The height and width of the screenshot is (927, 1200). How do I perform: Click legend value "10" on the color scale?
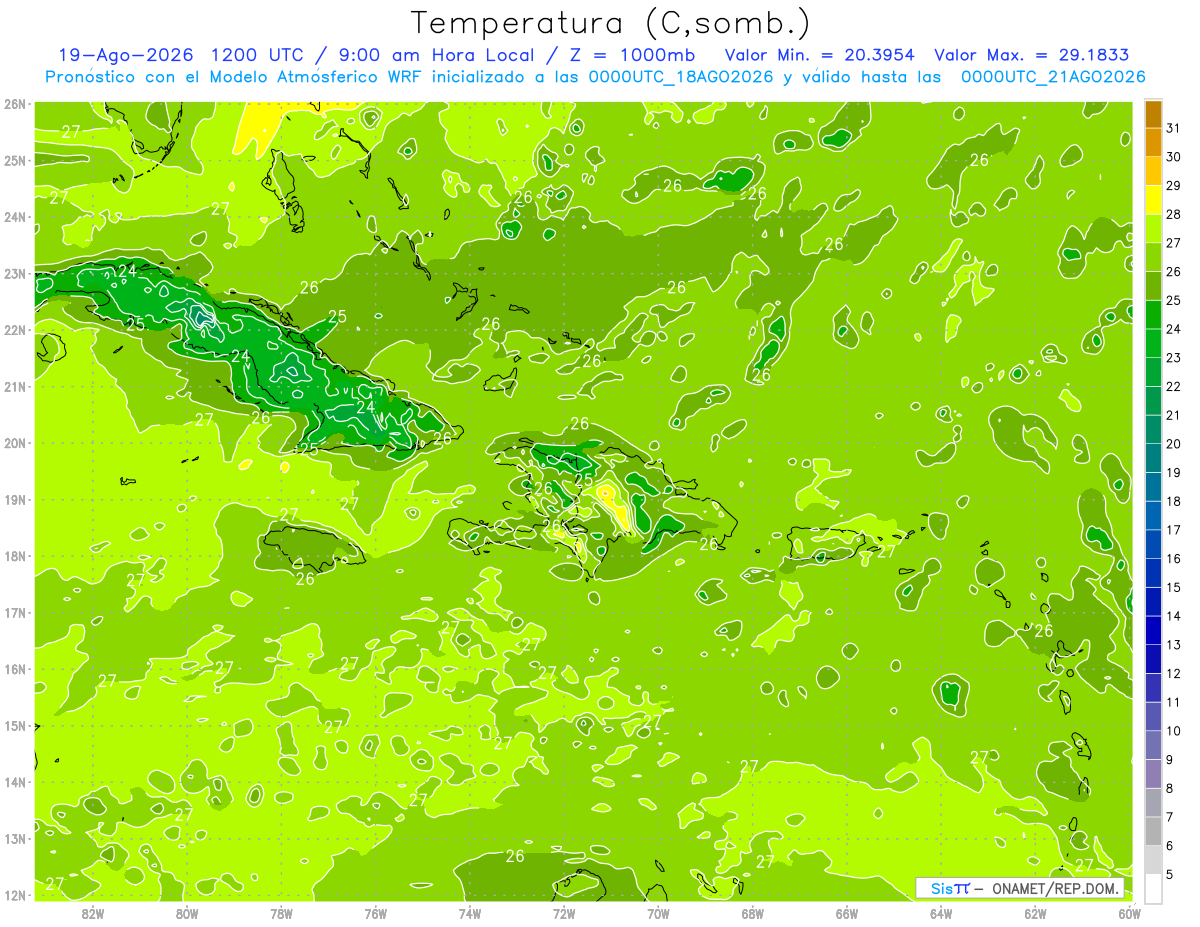point(1173,731)
